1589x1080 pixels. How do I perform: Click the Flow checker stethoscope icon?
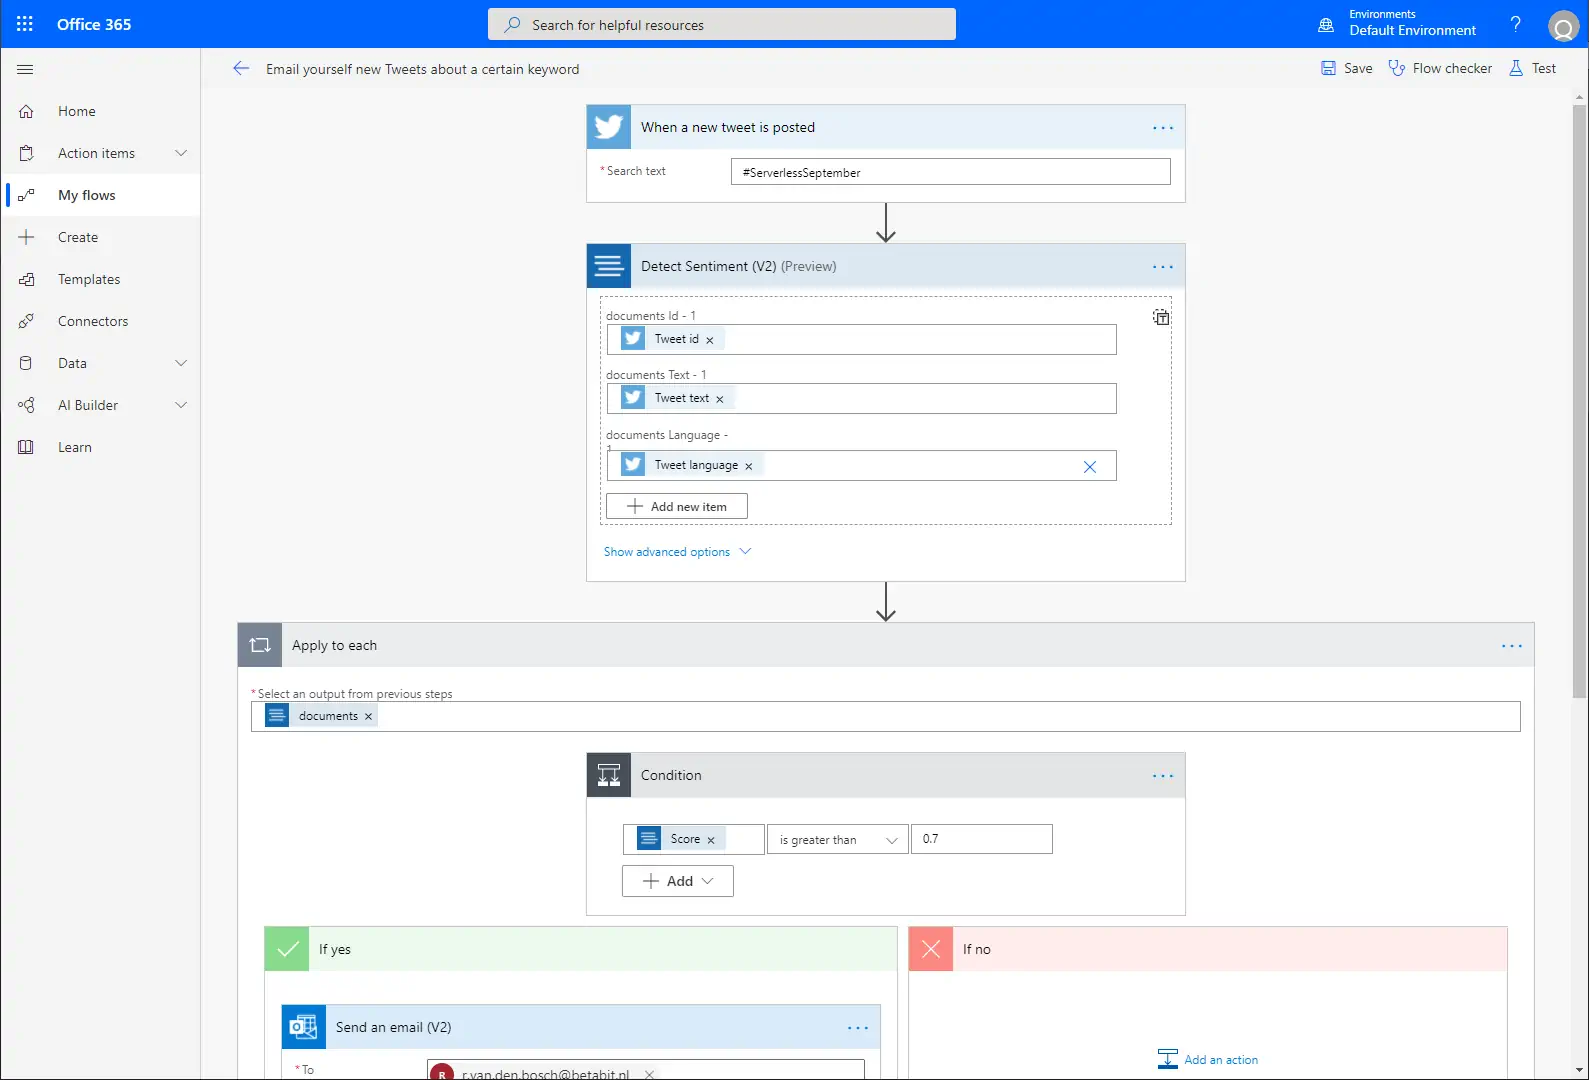[x=1397, y=68]
